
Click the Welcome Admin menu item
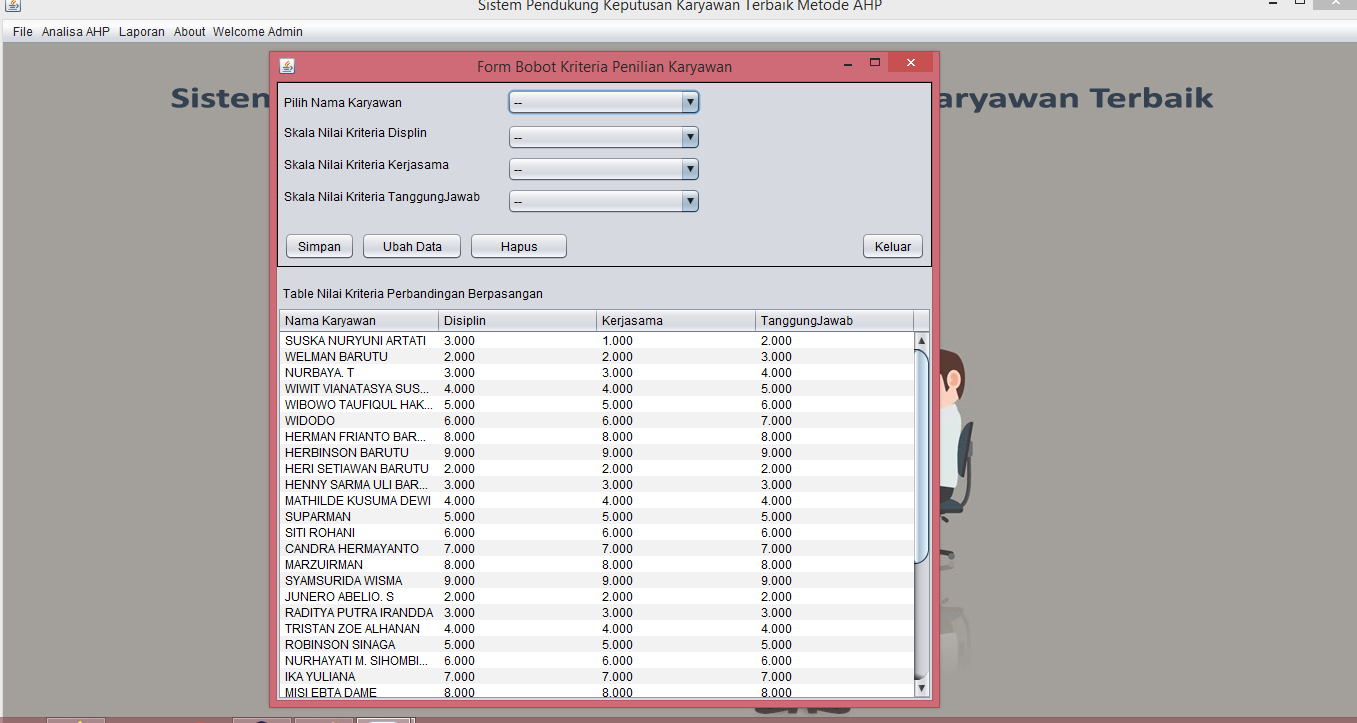(x=258, y=31)
